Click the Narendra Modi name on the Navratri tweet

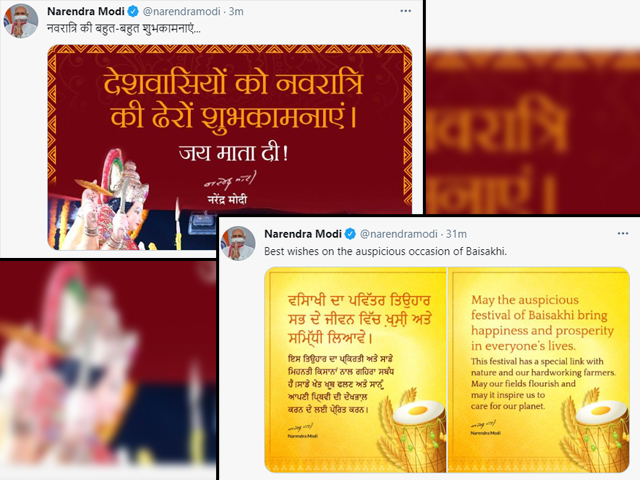[x=86, y=11]
